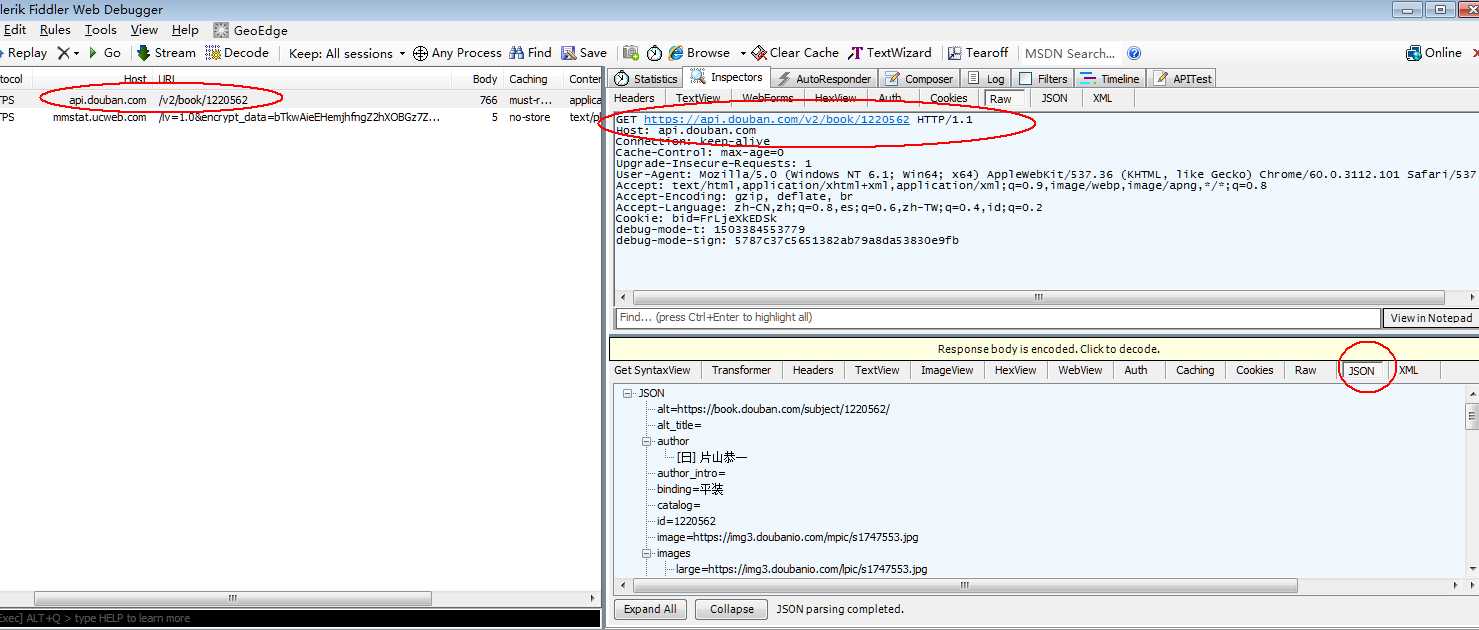This screenshot has height=630, width=1479.
Task: Collapse the images tree node
Action: pyautogui.click(x=647, y=553)
